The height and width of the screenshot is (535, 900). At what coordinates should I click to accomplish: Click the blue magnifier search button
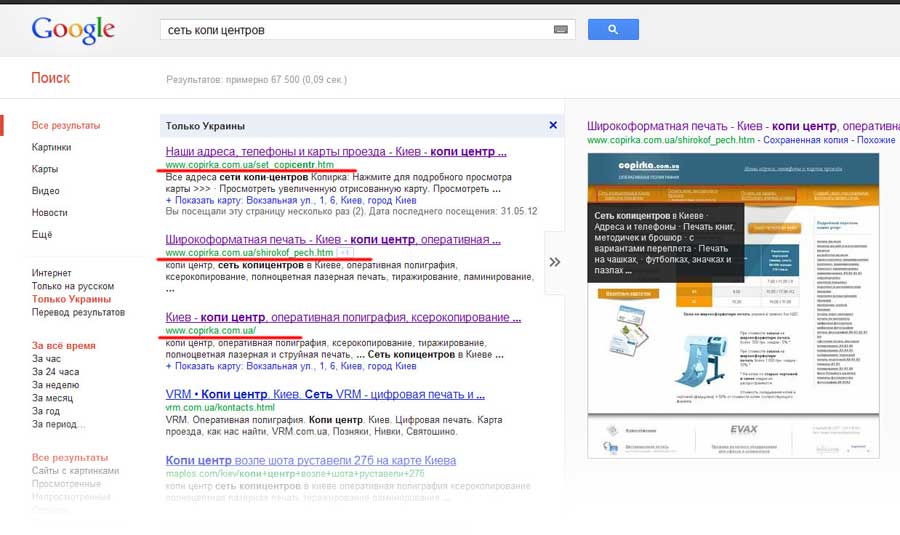click(x=613, y=29)
